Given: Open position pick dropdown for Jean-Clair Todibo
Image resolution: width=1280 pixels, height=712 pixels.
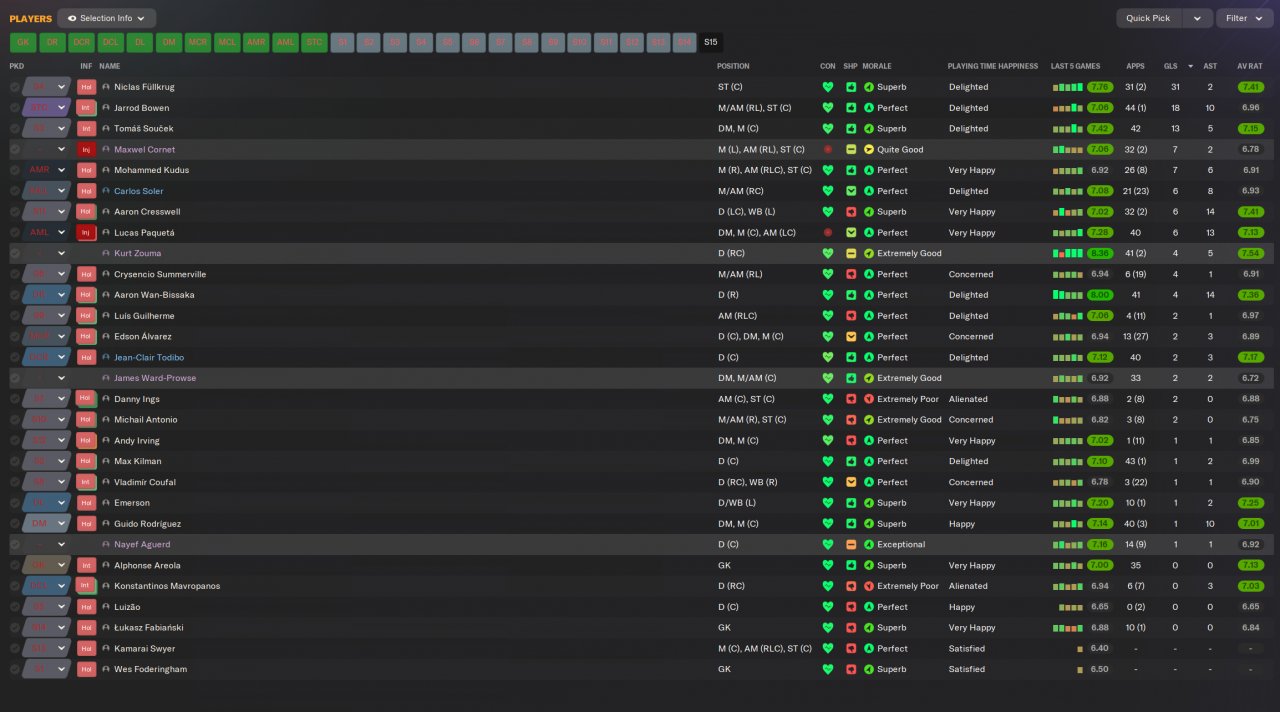Looking at the screenshot, I should point(61,358).
